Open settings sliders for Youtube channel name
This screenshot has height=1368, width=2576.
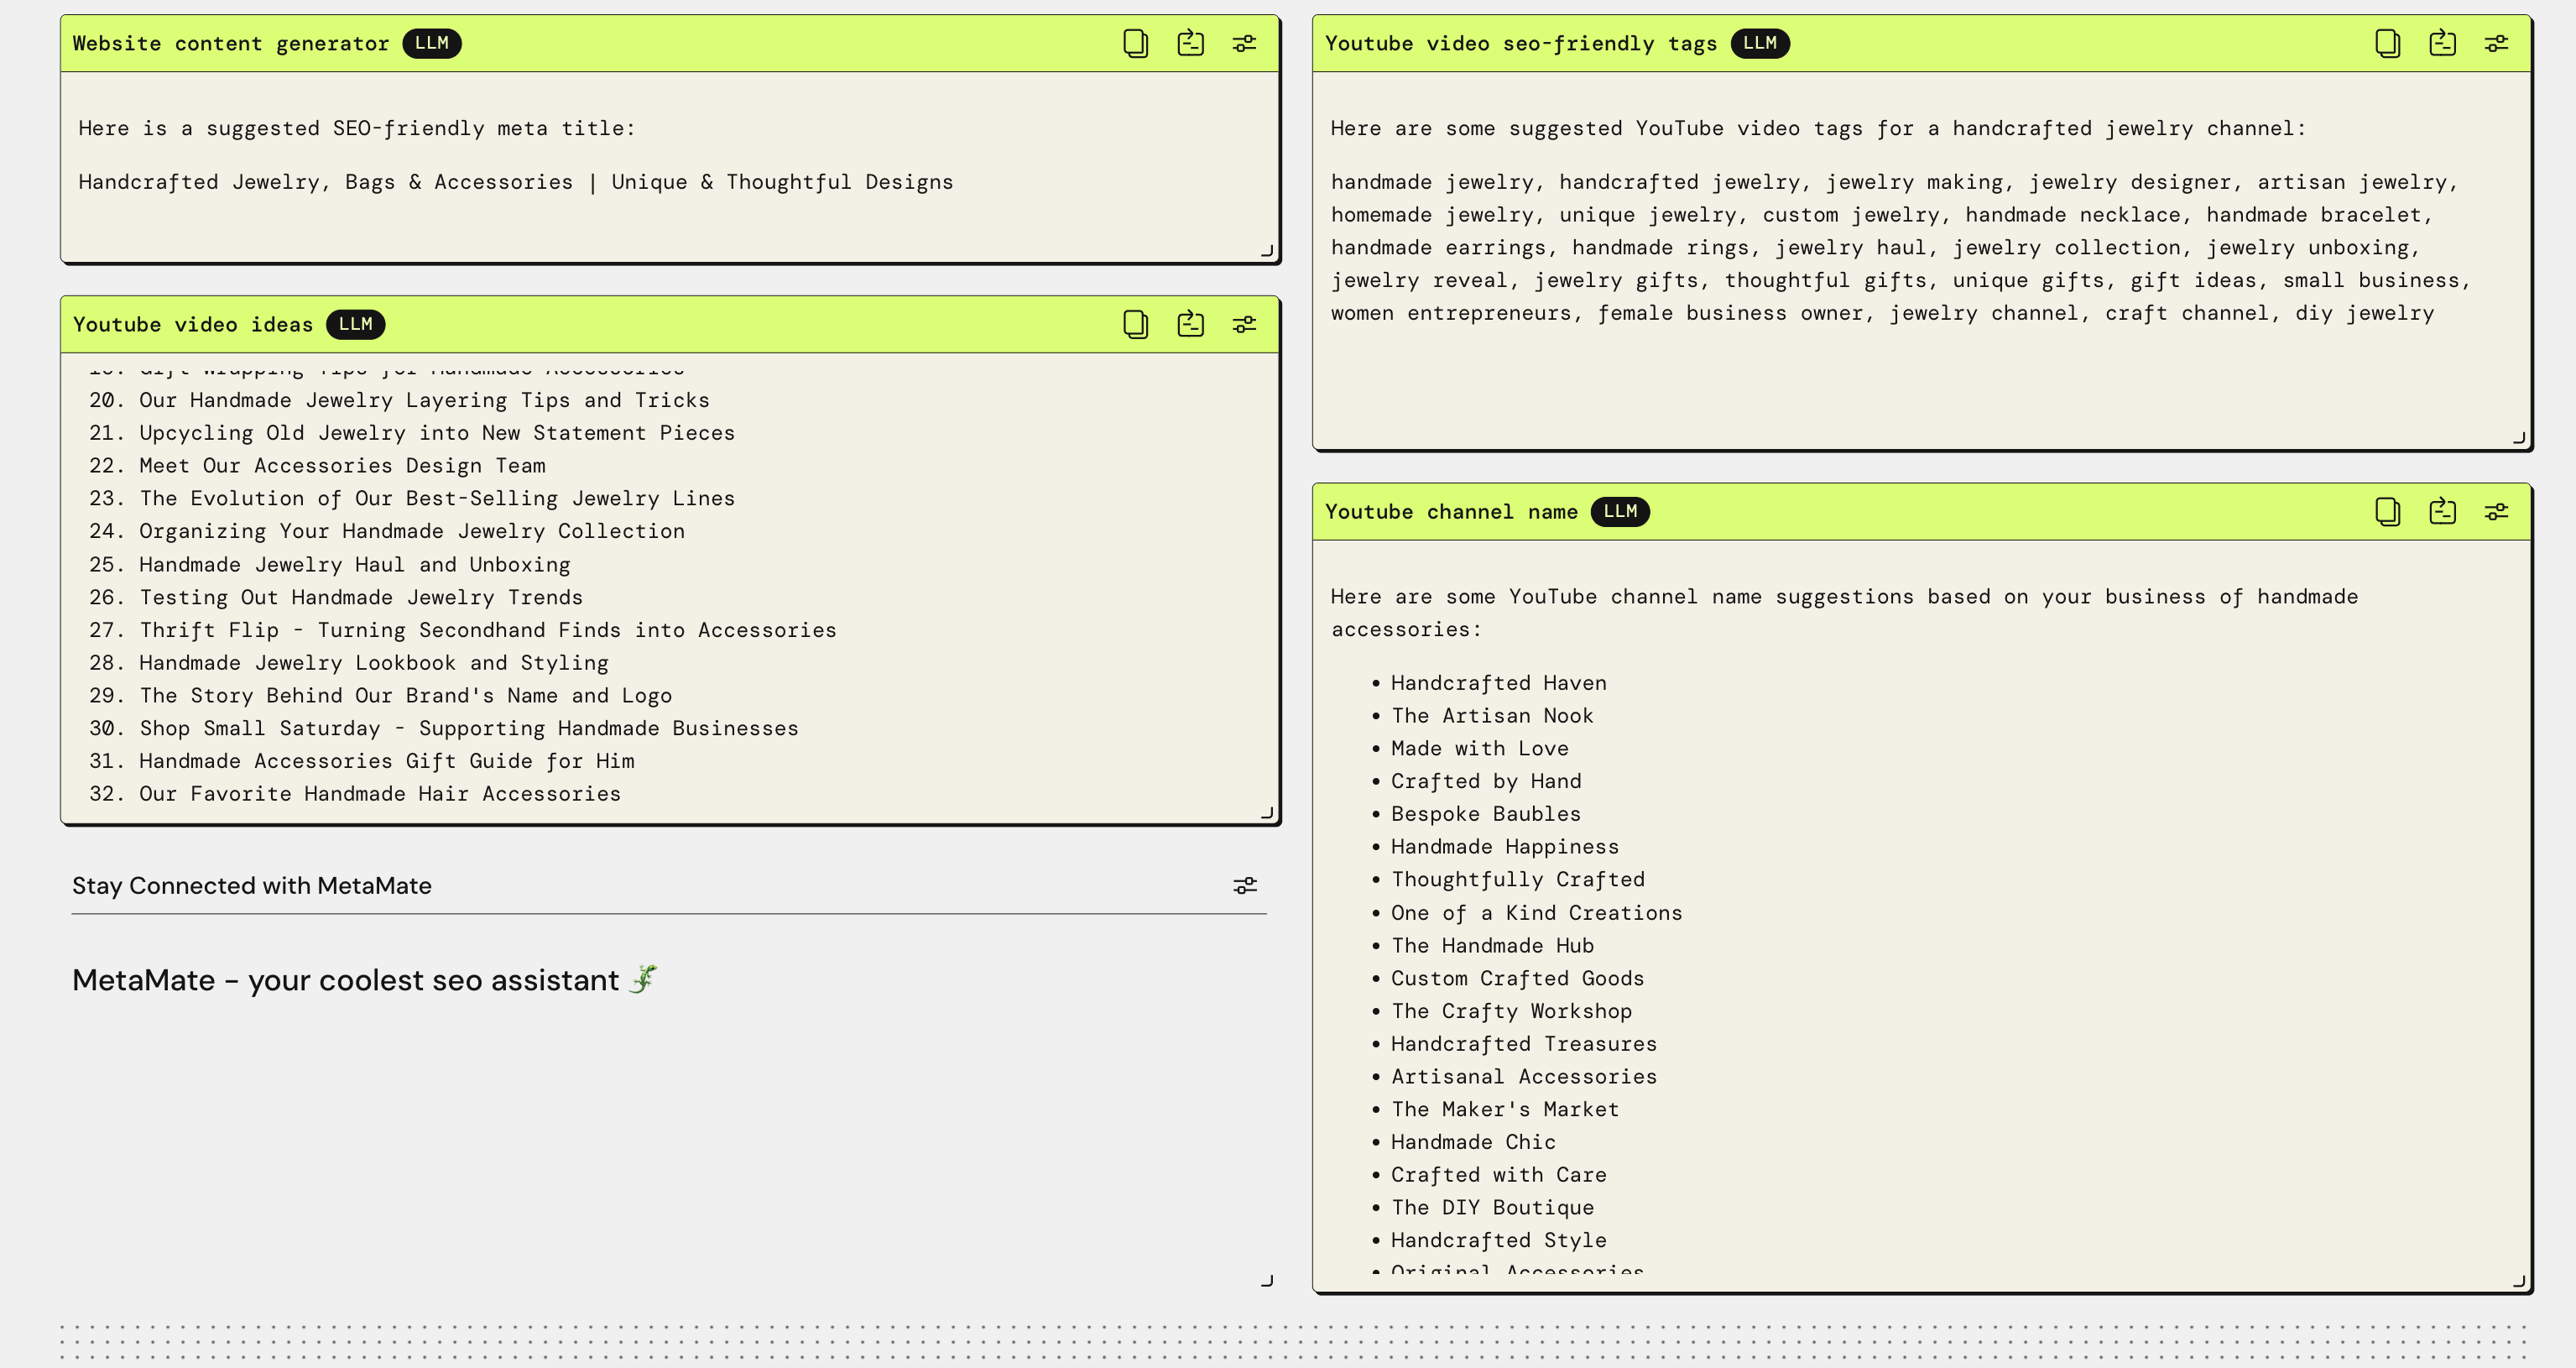[2496, 511]
